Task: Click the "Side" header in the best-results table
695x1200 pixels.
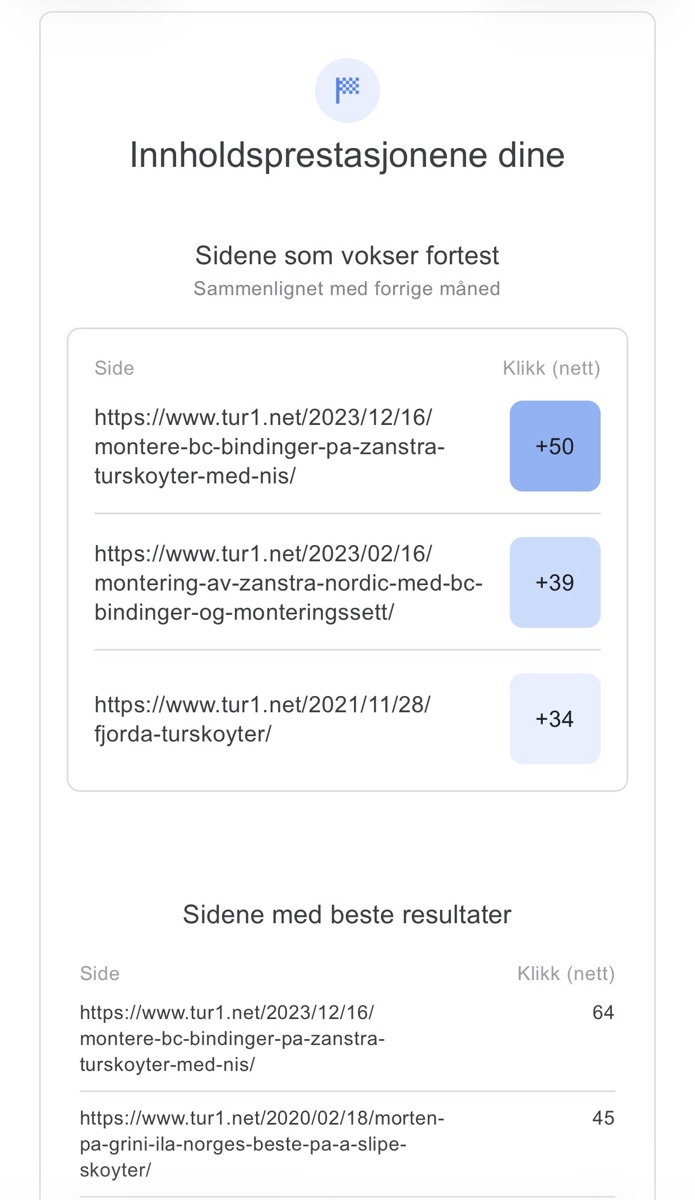Action: click(x=100, y=974)
